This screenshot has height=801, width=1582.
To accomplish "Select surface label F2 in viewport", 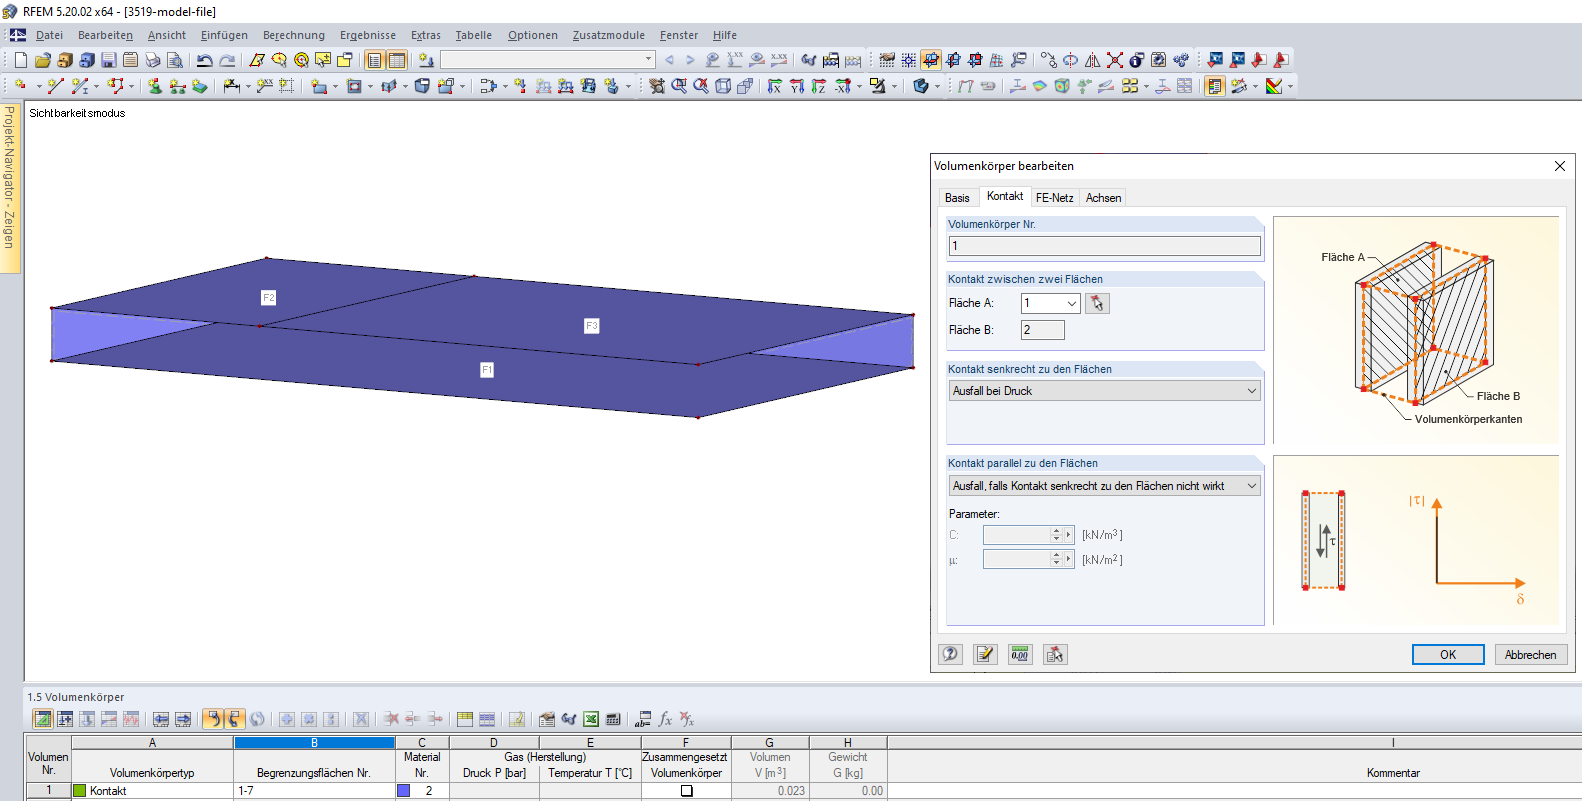I will (x=268, y=298).
